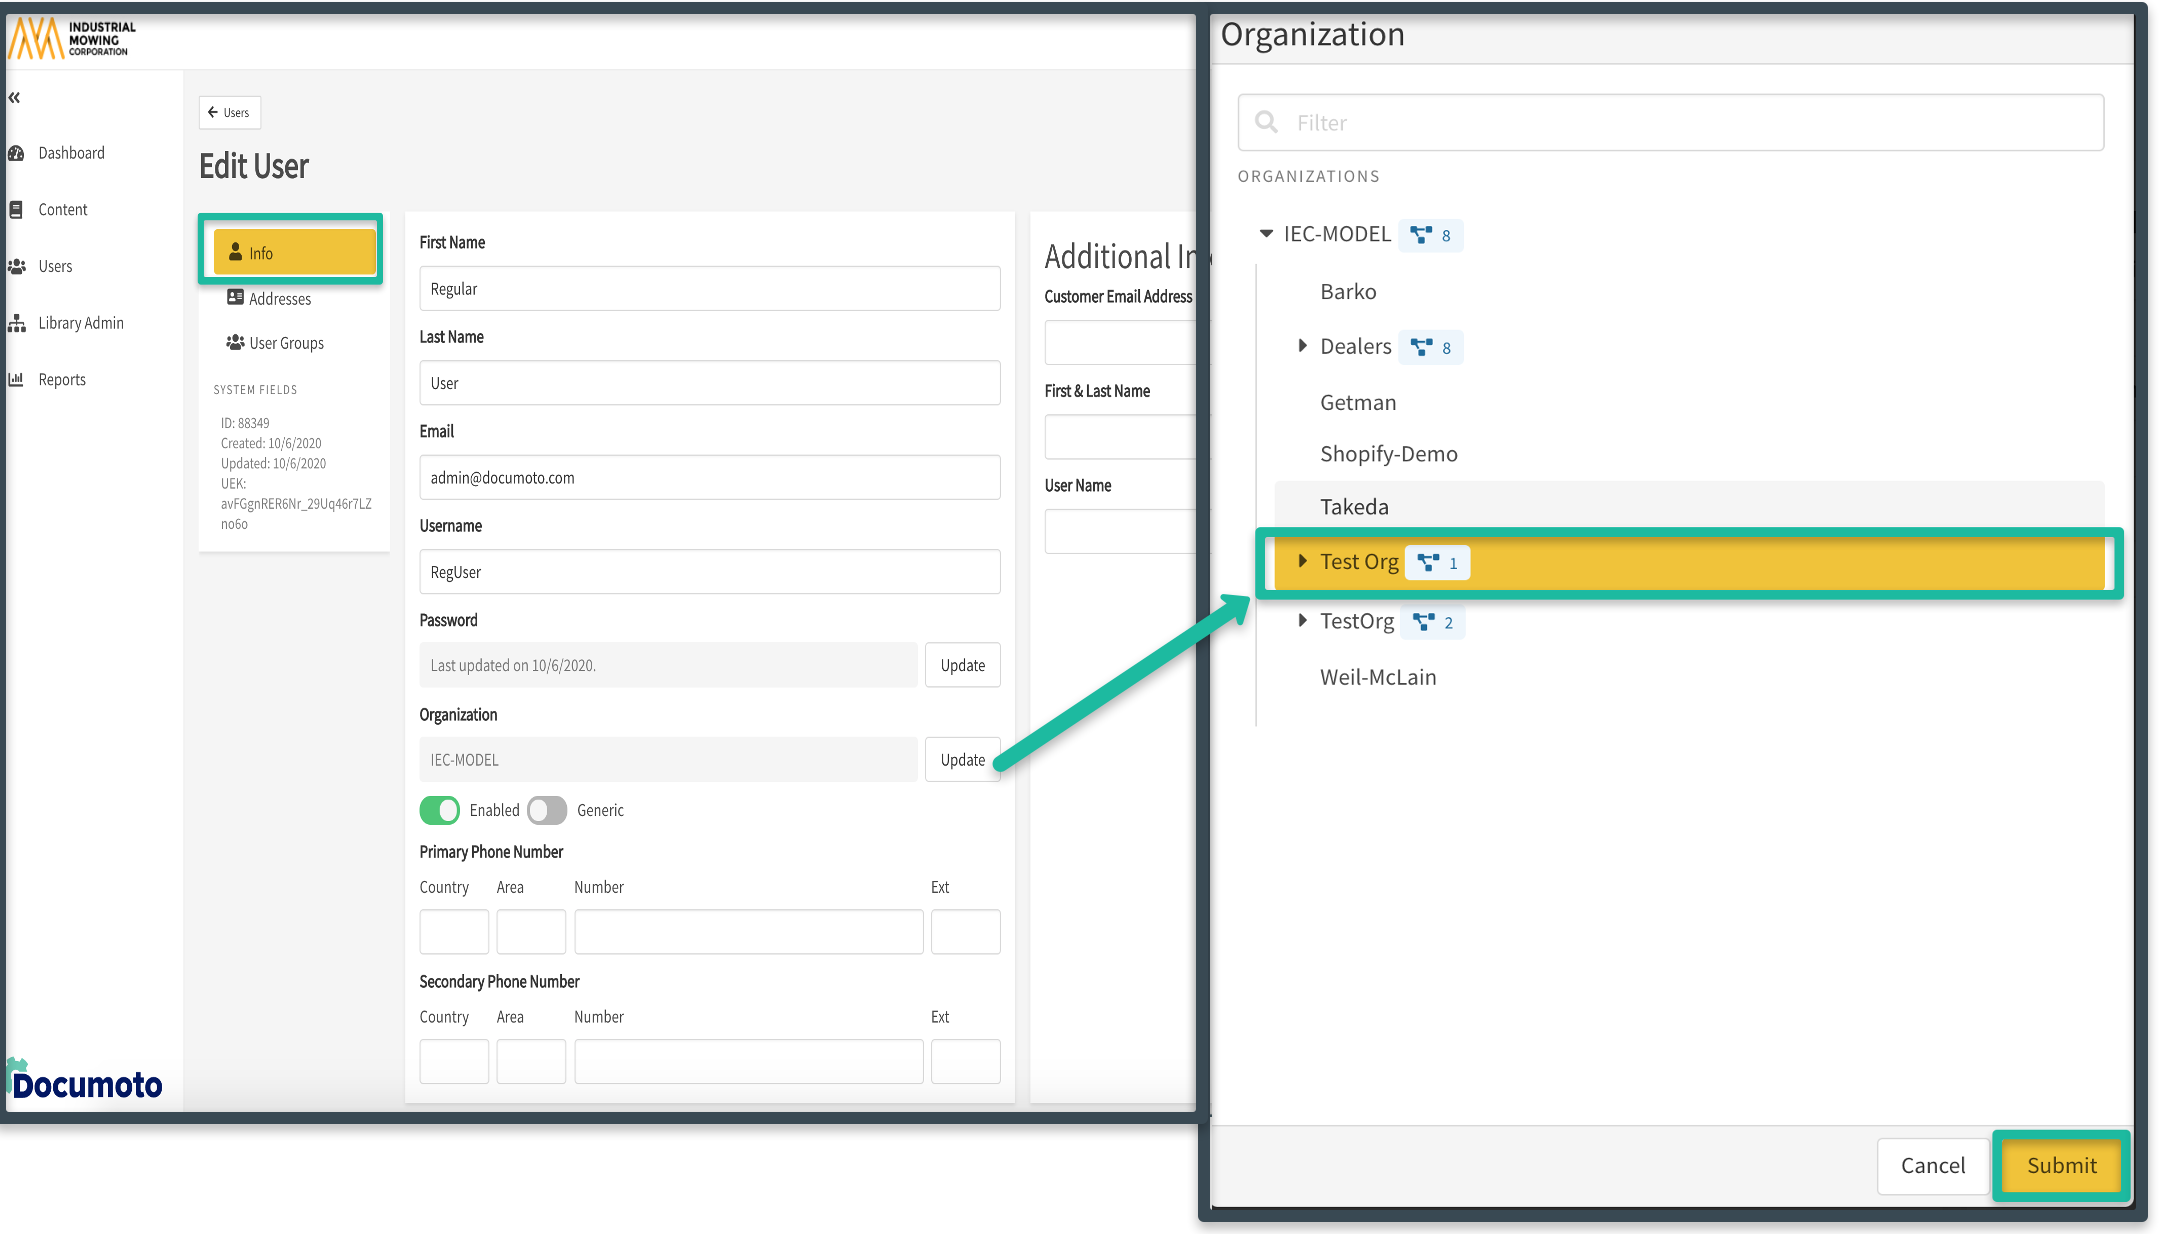Collapse sidebar with double-chevron icon
2178x1234 pixels.
(14, 98)
